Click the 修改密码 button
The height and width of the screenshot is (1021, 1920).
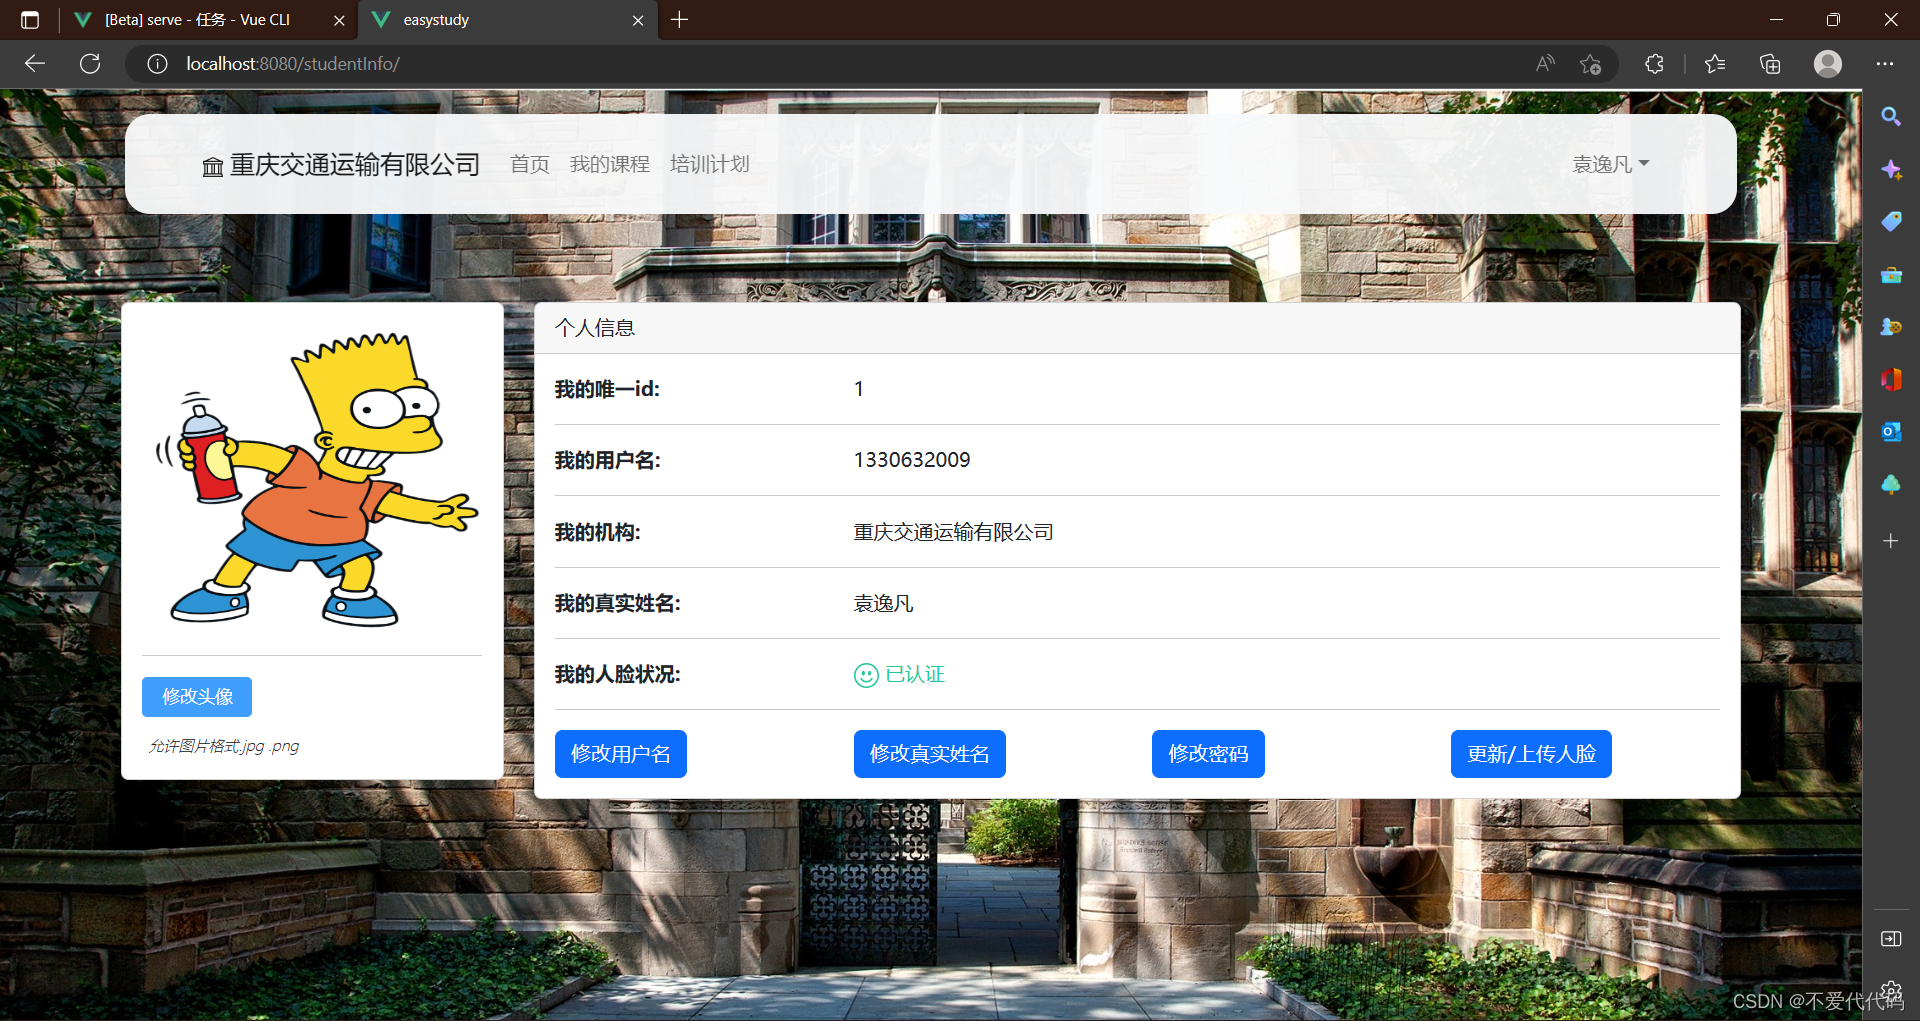(1208, 754)
